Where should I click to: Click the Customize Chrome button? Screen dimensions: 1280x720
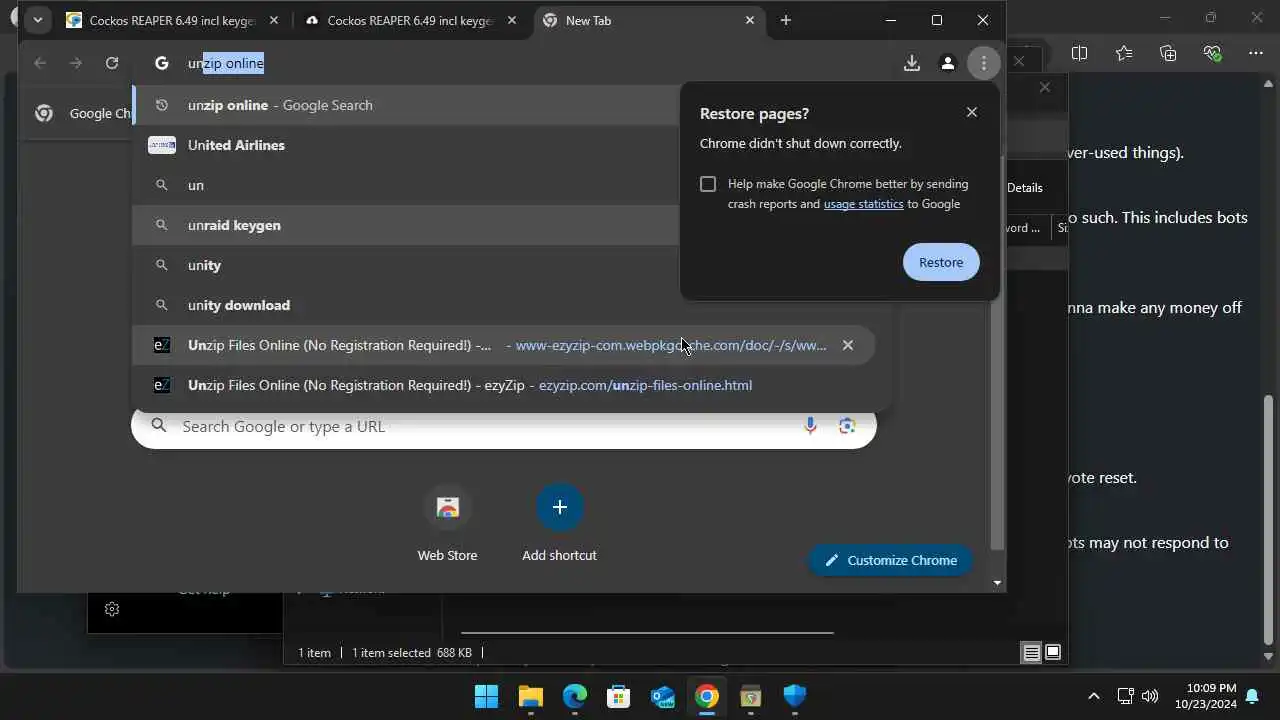tap(889, 560)
